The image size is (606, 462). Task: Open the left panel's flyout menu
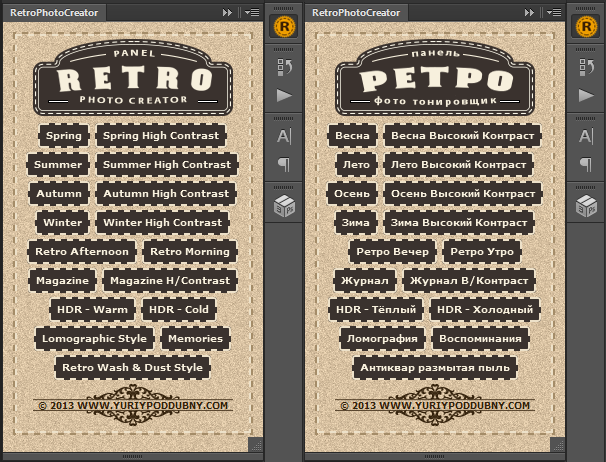[251, 11]
